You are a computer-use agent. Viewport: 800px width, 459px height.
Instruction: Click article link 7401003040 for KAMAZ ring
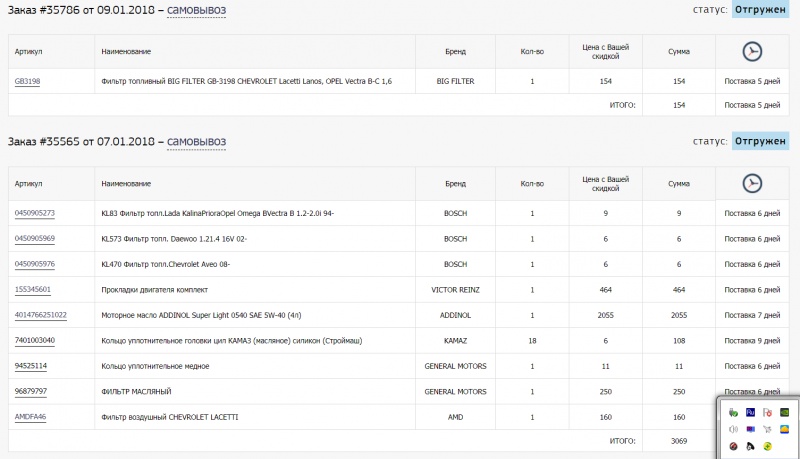coord(35,340)
